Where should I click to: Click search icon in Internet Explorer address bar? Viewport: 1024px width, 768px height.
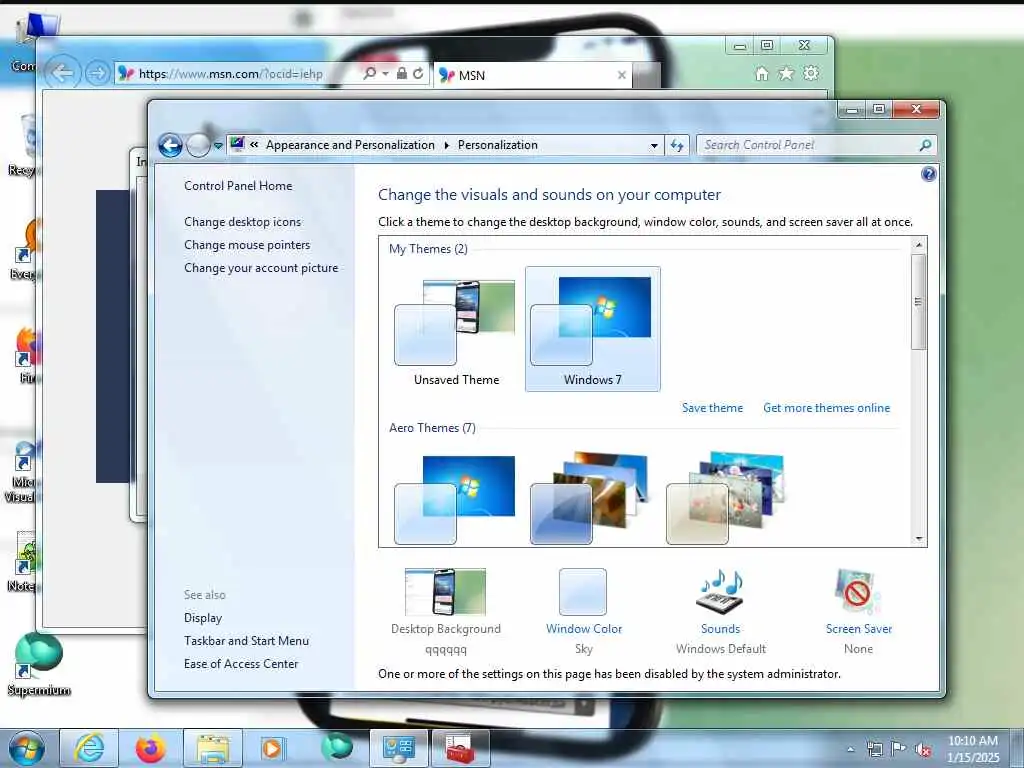pos(370,73)
